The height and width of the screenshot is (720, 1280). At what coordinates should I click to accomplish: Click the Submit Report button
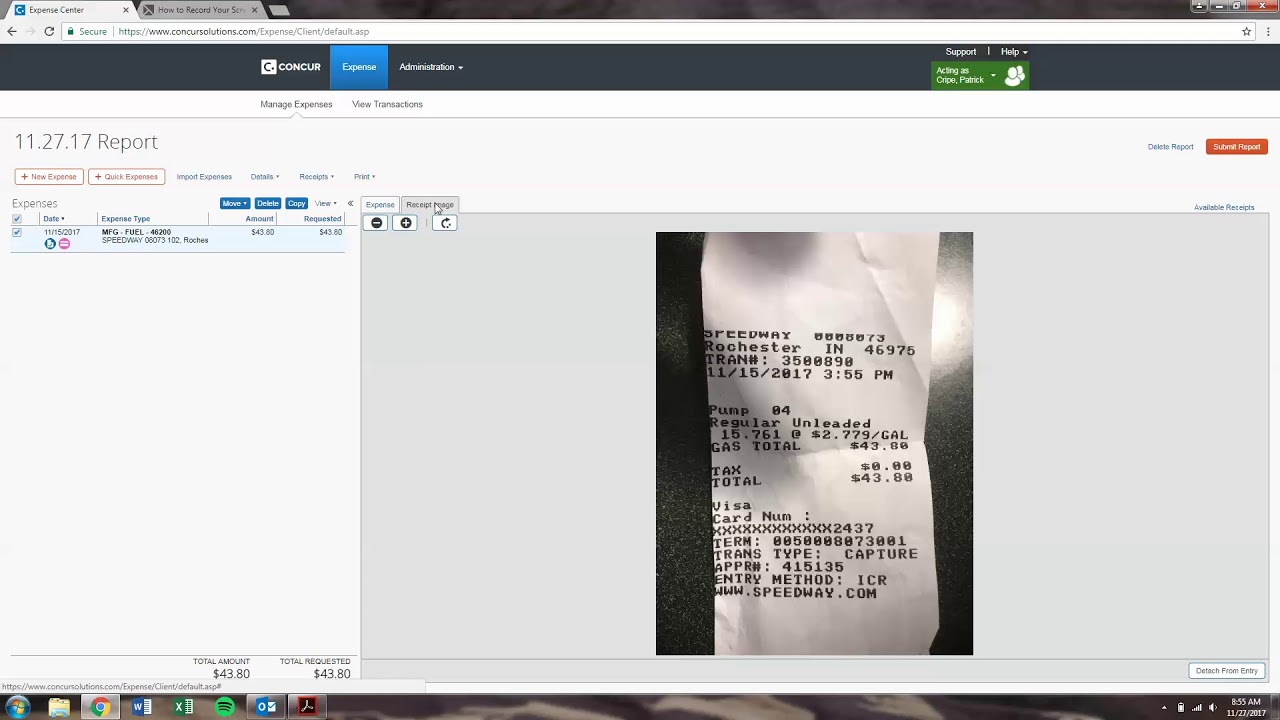[1237, 147]
